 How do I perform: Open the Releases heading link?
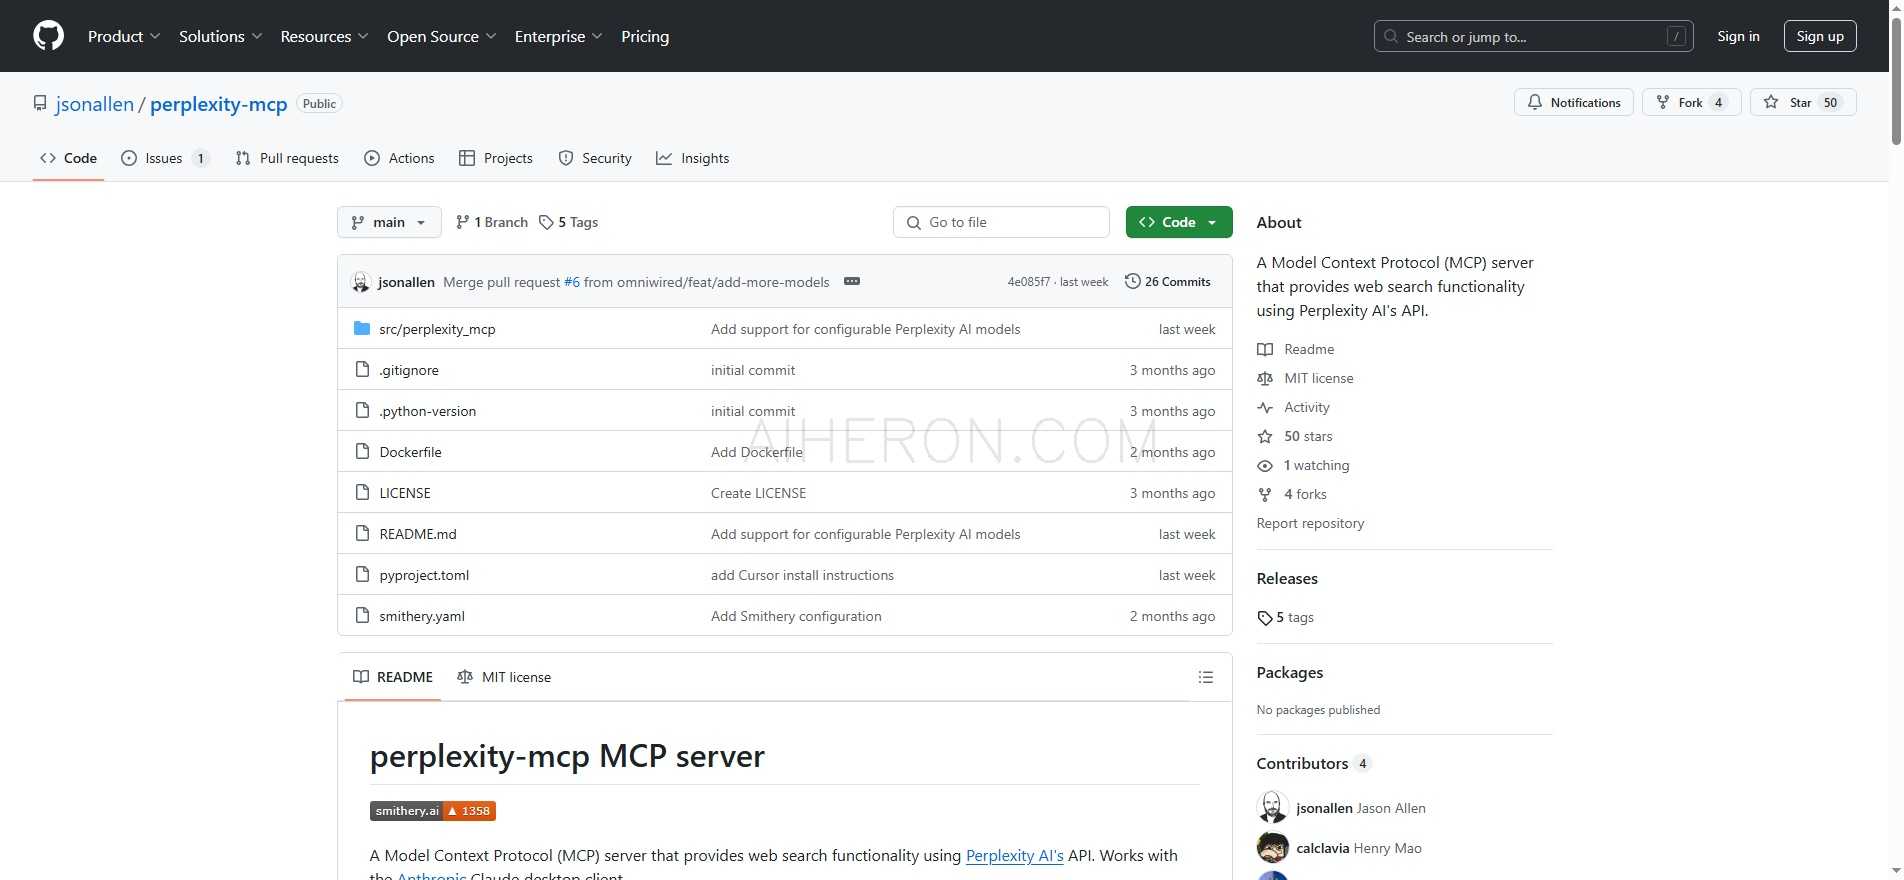click(1287, 579)
